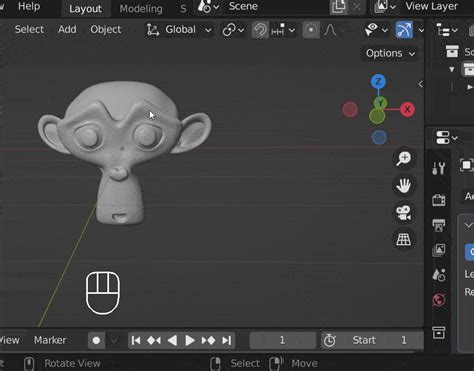Expand the Options dropdown

point(390,53)
